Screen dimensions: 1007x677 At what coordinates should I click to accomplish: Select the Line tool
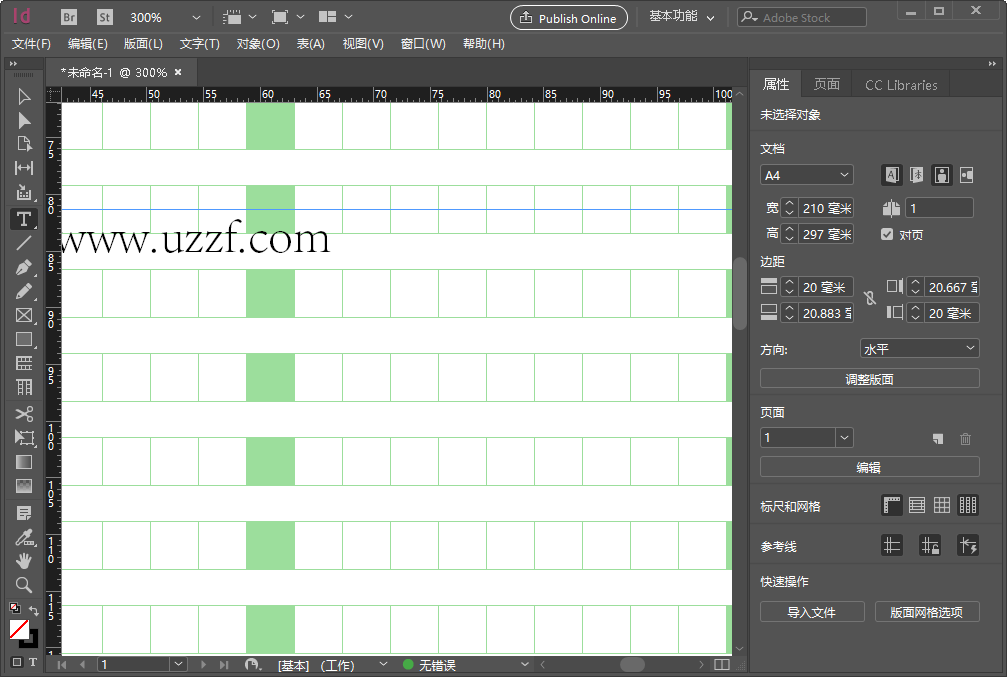(24, 242)
